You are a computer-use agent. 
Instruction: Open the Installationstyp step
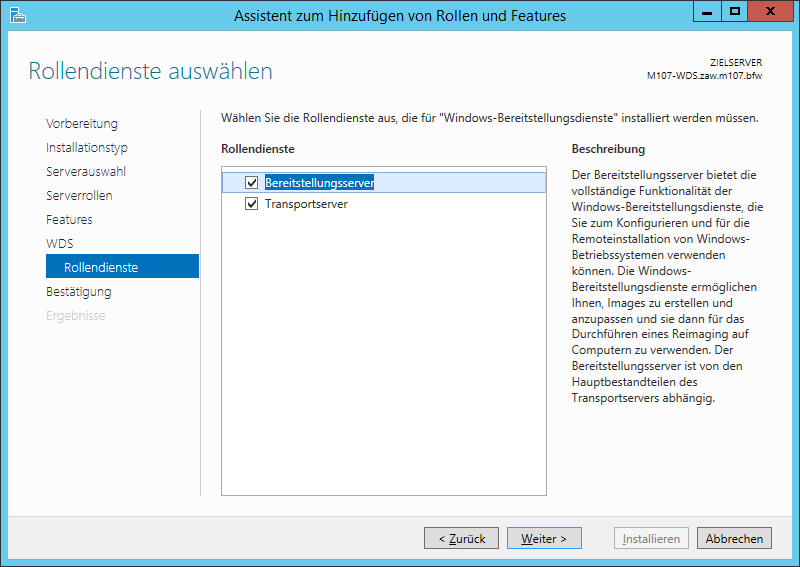87,148
